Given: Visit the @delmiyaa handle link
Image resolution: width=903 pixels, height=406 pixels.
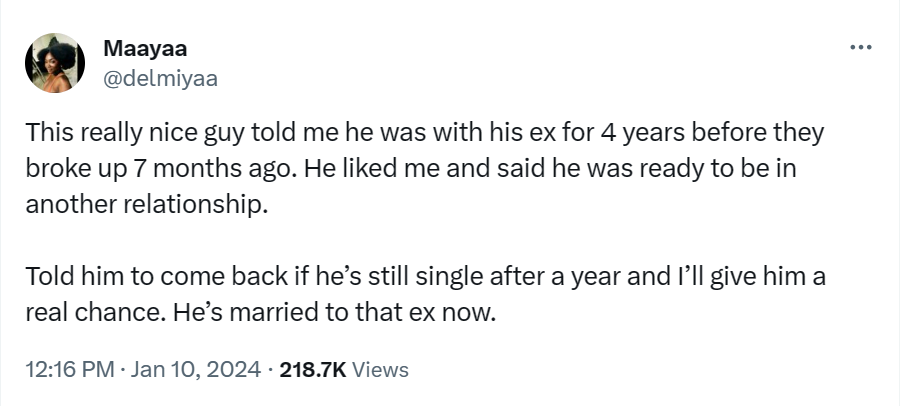Looking at the screenshot, I should (160, 78).
